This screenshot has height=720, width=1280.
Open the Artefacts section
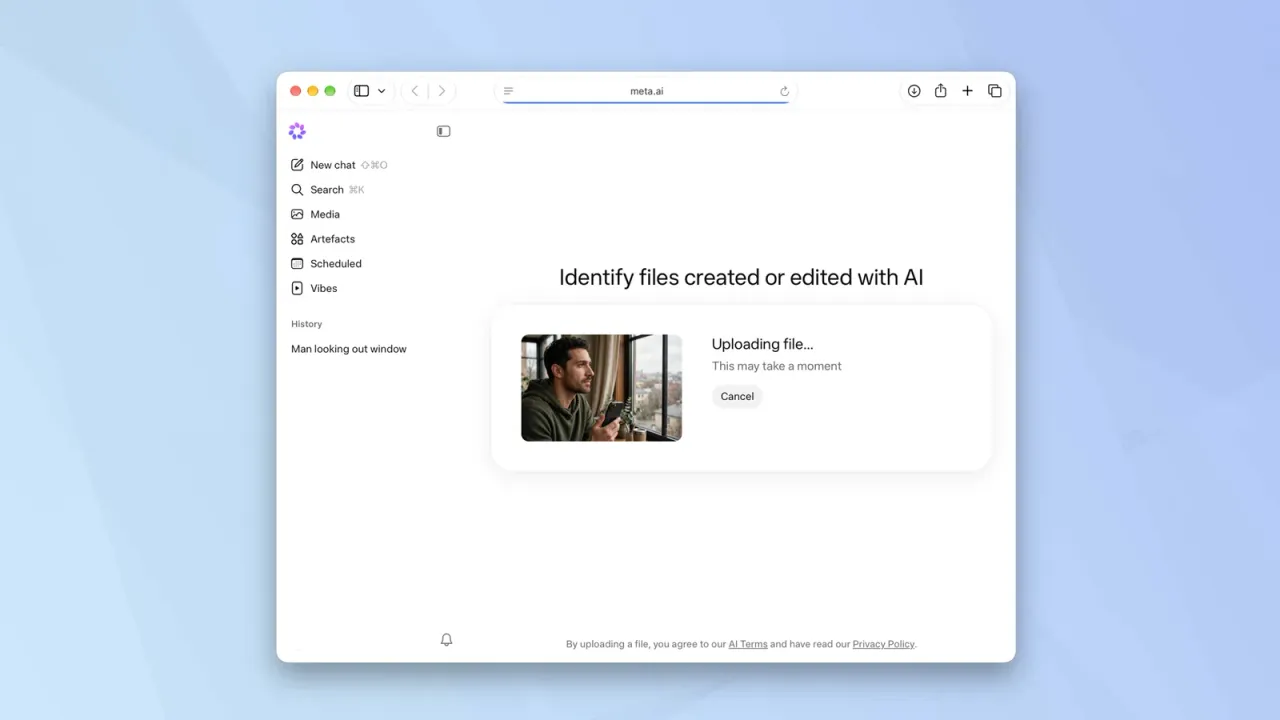[323, 239]
